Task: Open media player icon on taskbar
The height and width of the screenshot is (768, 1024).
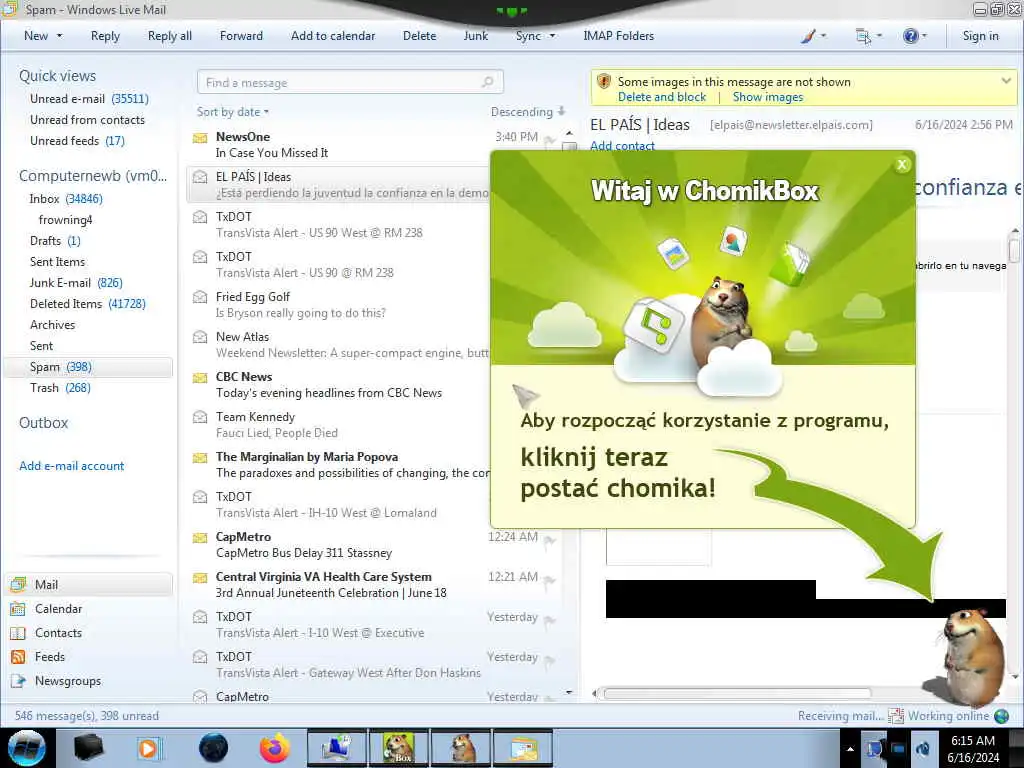Action: pyautogui.click(x=148, y=748)
